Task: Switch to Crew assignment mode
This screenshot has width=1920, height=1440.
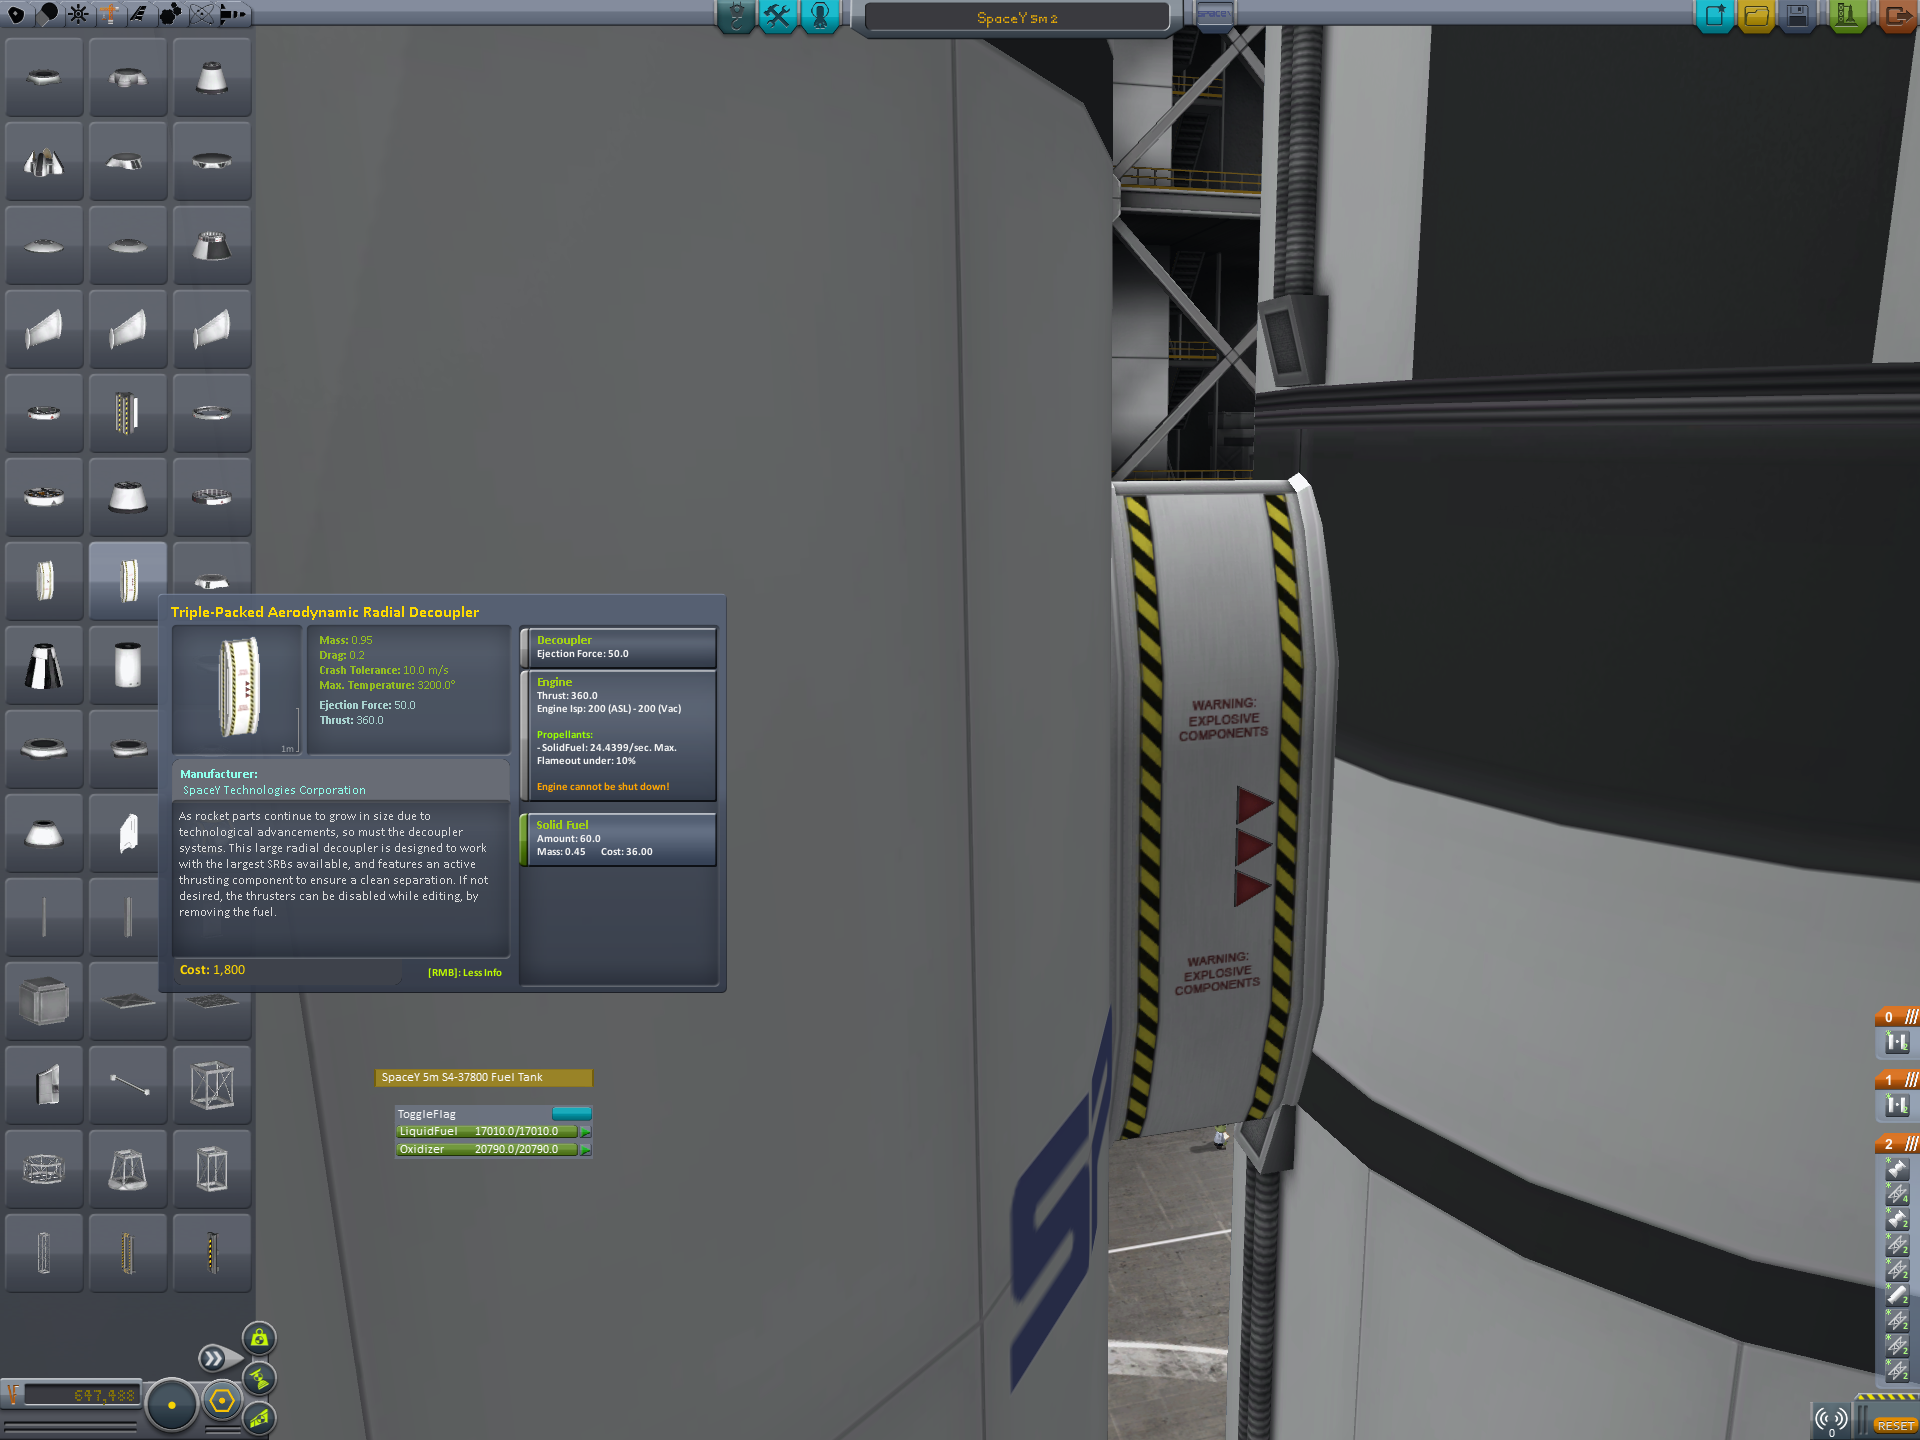Action: pos(820,16)
